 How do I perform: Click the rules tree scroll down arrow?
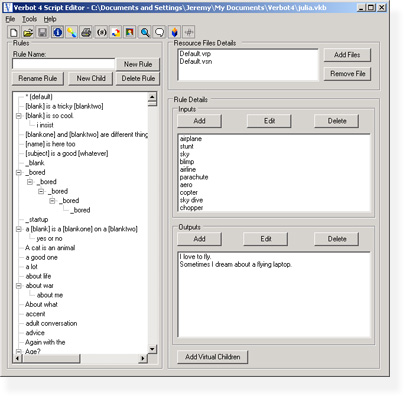coord(152,349)
